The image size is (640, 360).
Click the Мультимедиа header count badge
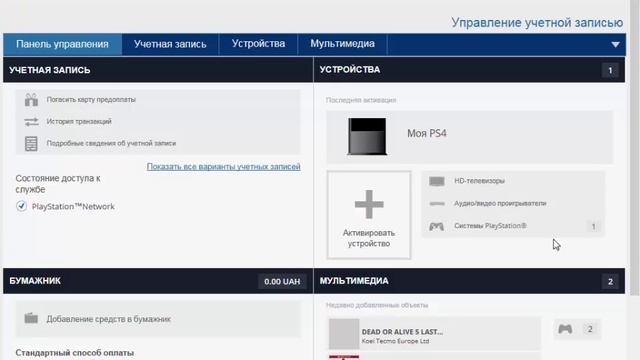point(610,282)
